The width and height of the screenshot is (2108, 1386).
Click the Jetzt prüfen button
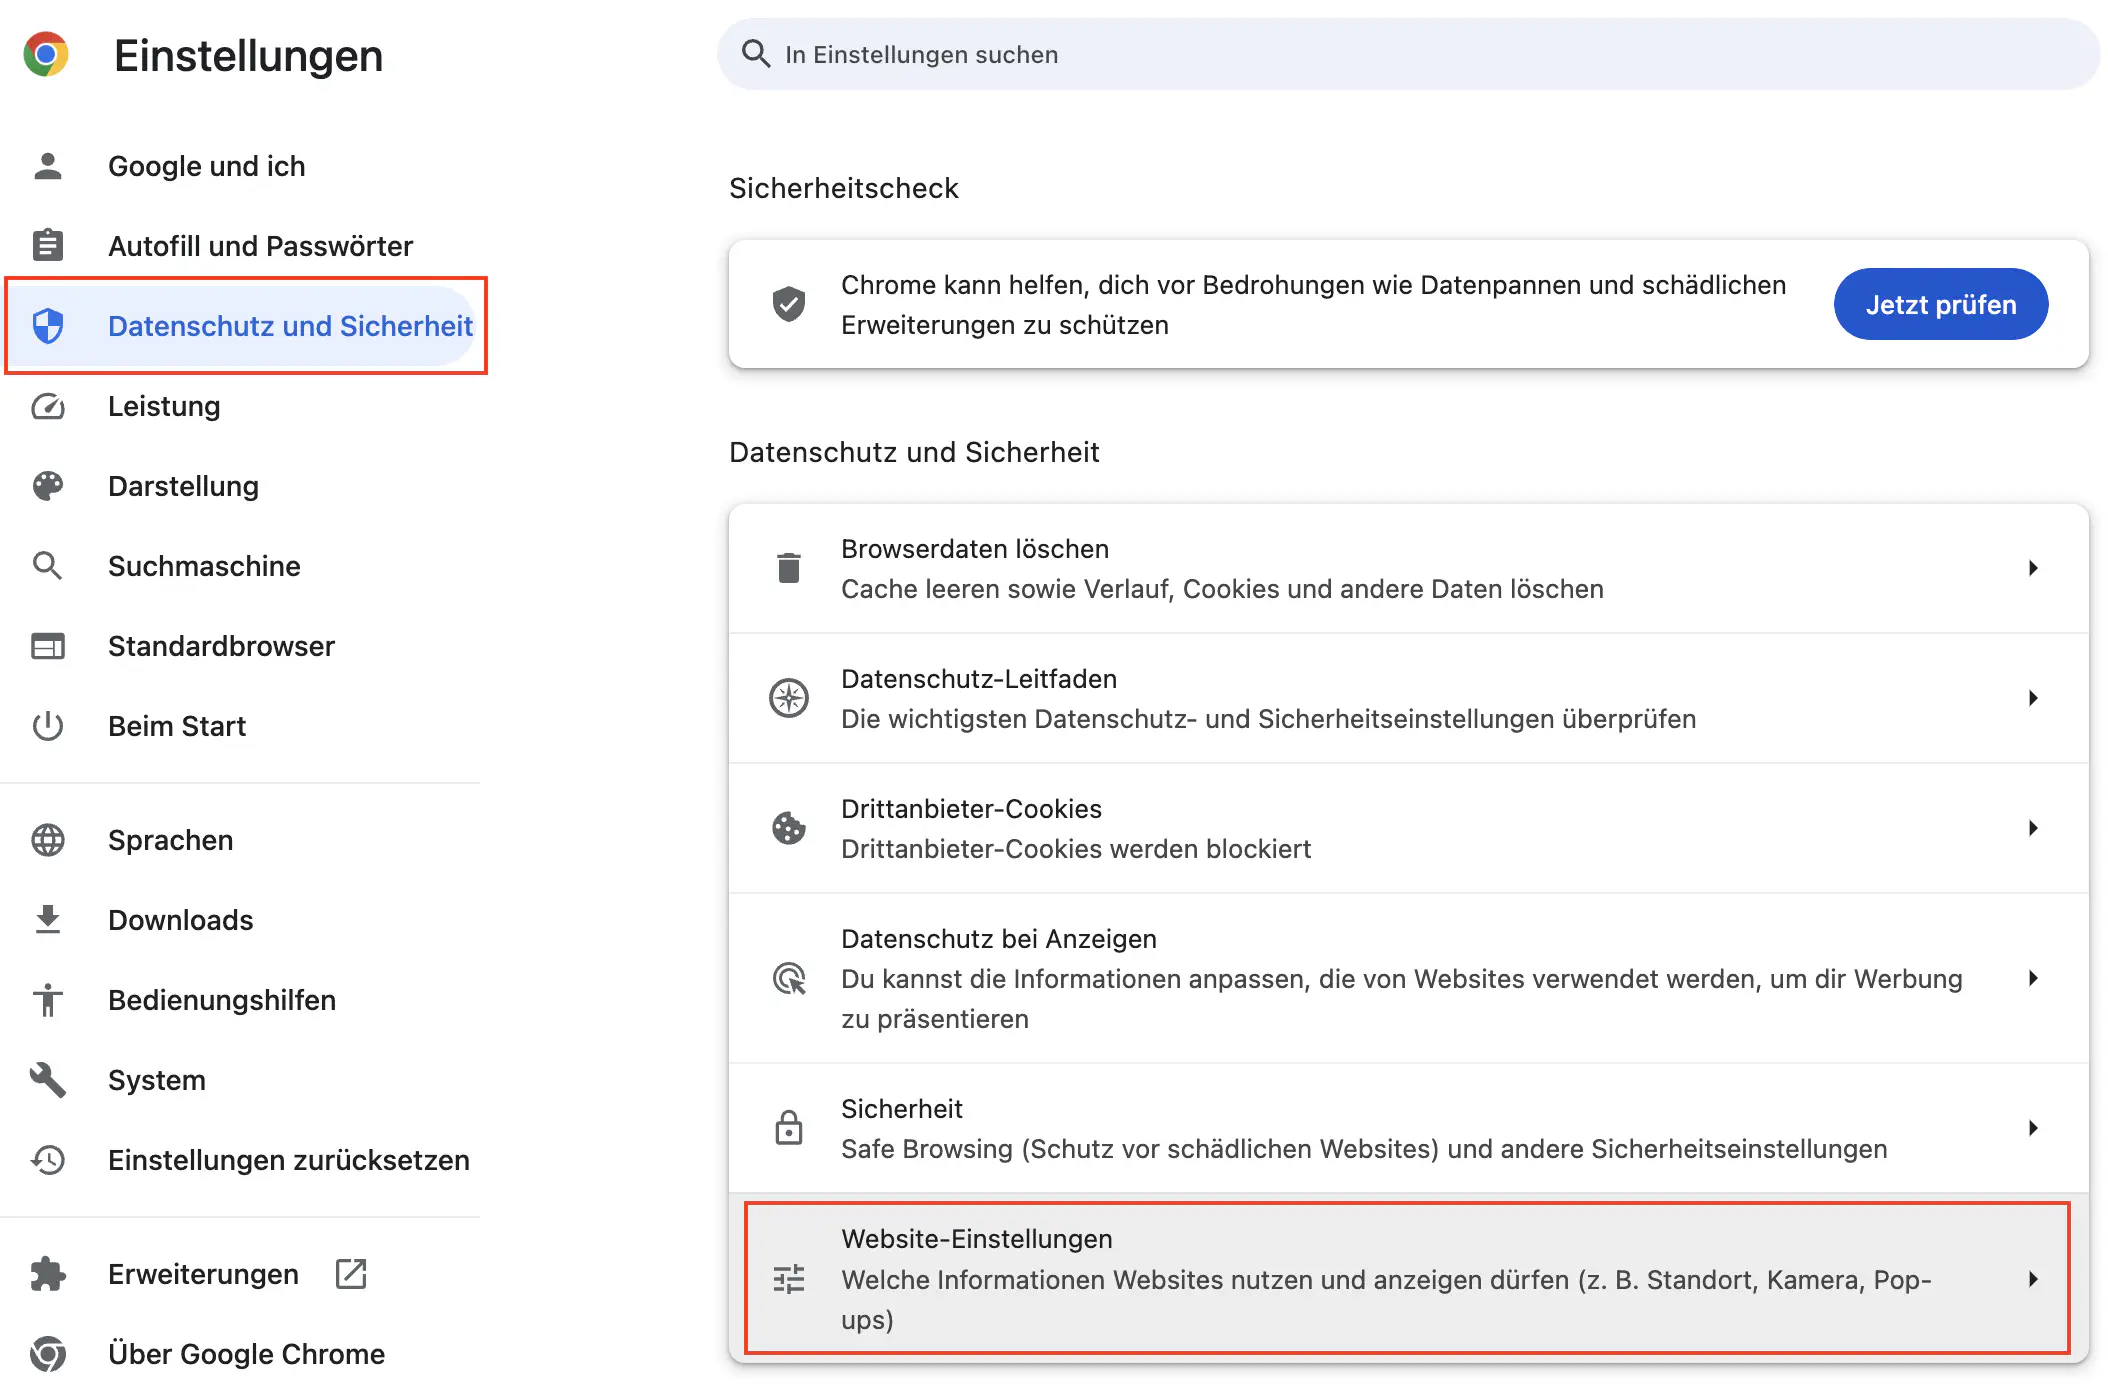coord(1940,304)
